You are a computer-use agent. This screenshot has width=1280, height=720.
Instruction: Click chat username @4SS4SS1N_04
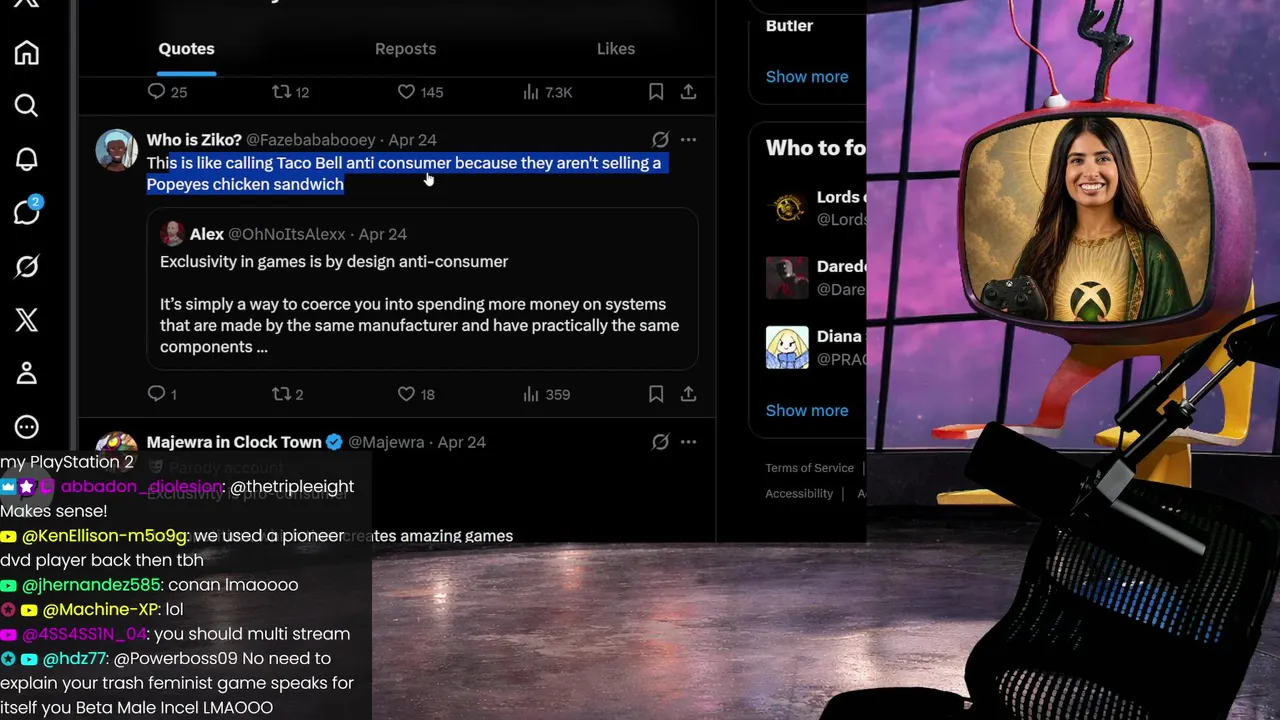click(x=85, y=634)
